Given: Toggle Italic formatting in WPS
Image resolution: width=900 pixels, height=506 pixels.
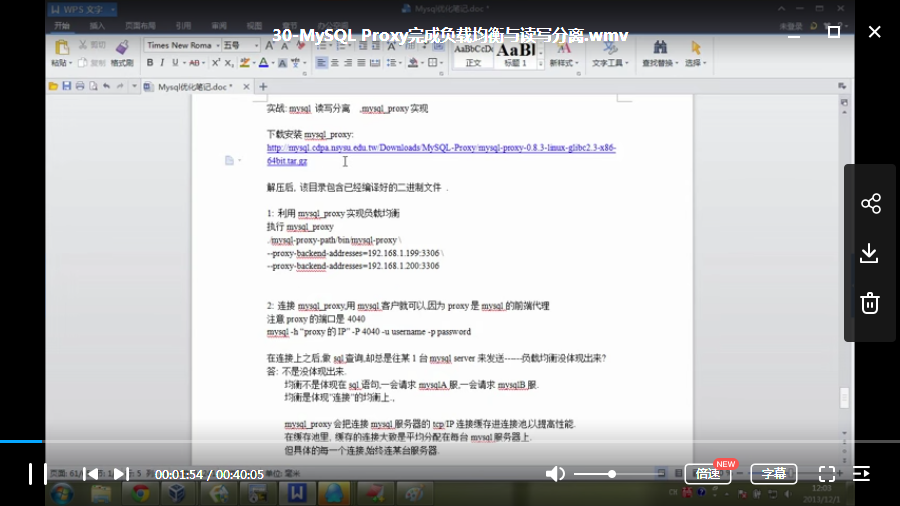Looking at the screenshot, I should click(x=162, y=63).
